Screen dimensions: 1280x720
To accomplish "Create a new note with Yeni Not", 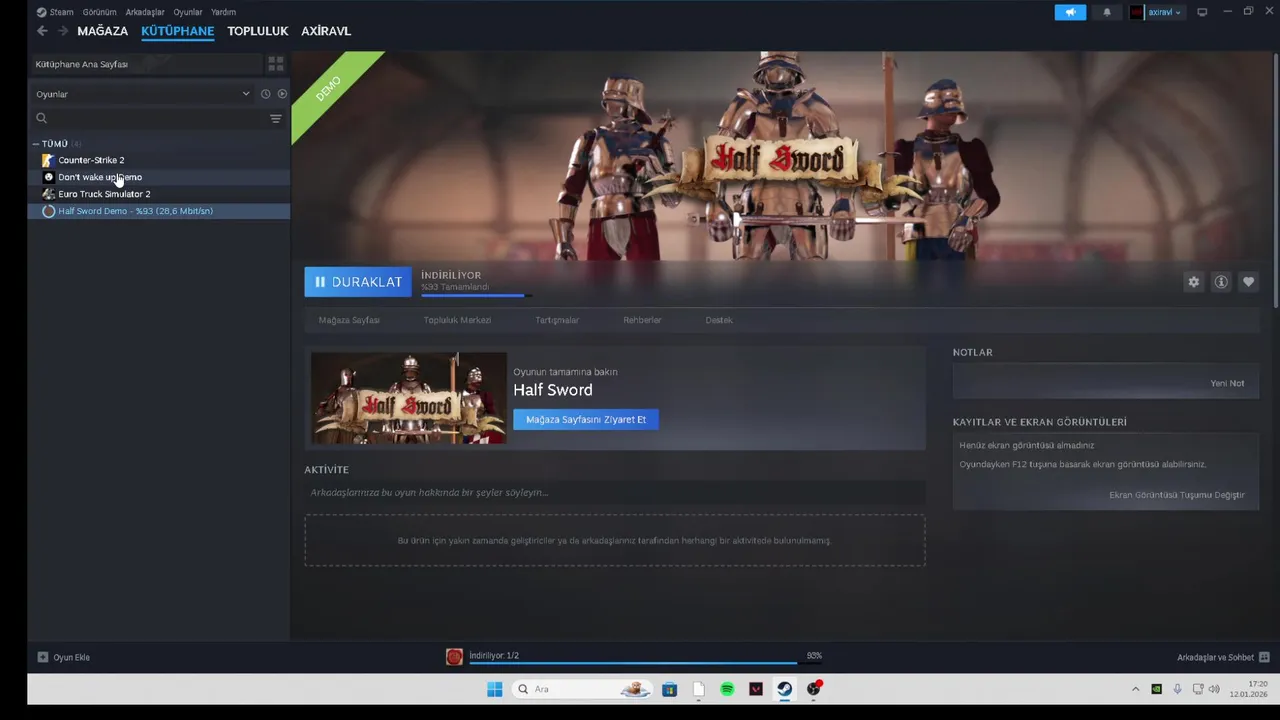I will (1227, 383).
